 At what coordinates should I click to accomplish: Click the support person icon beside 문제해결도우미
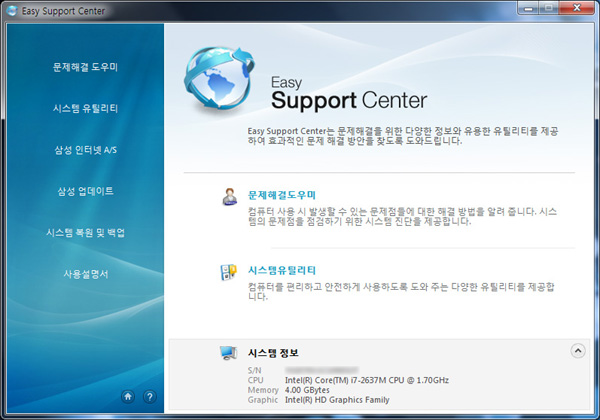[229, 197]
